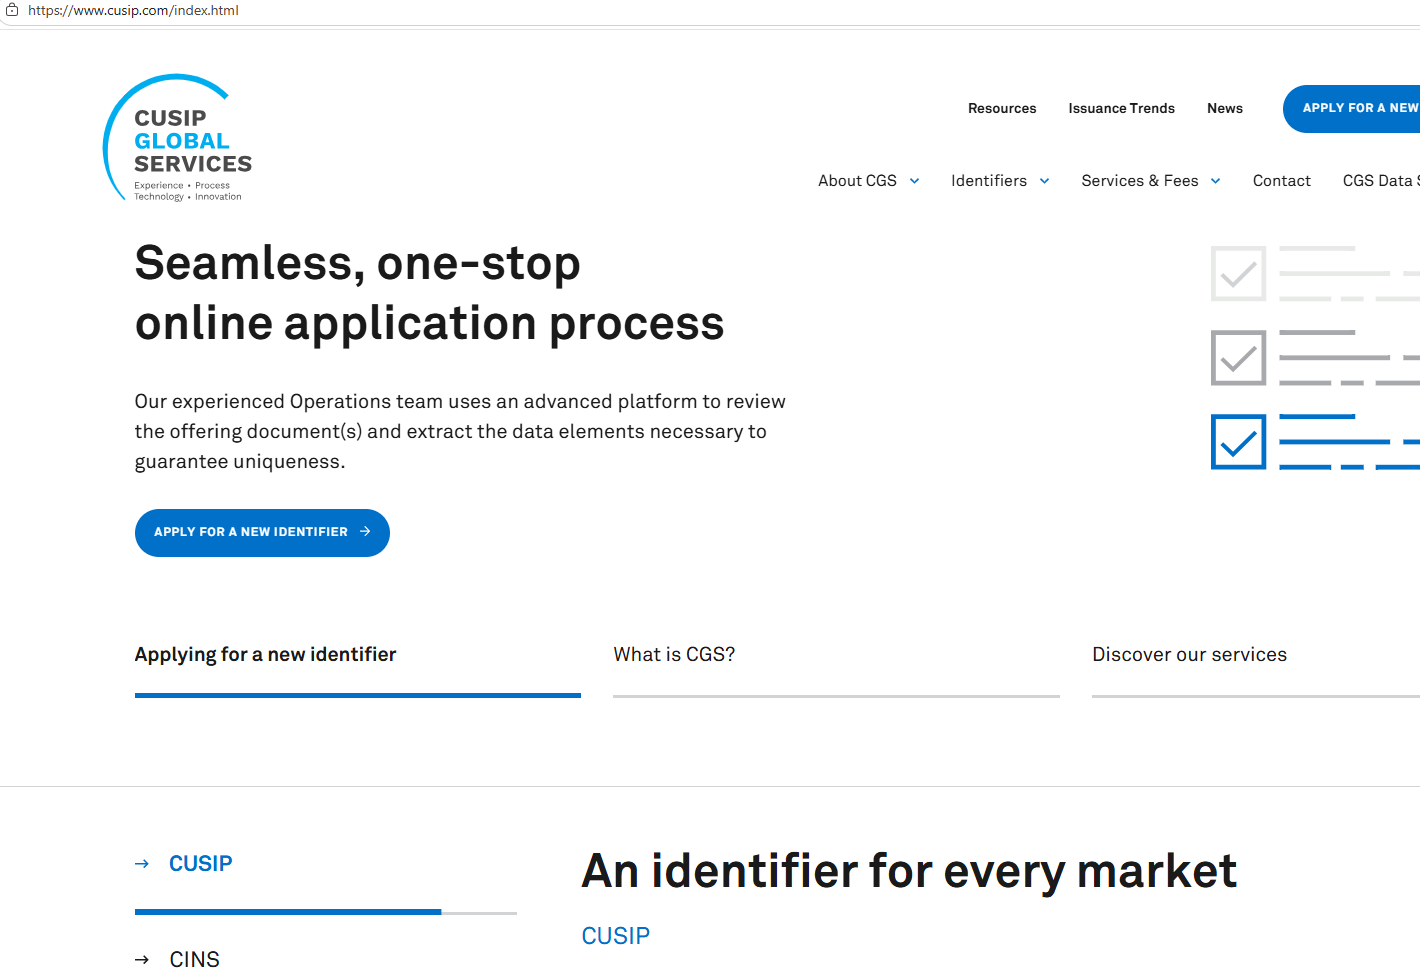Open the Issuance Trends link
Screen dimensions: 1420x972
coord(1121,109)
